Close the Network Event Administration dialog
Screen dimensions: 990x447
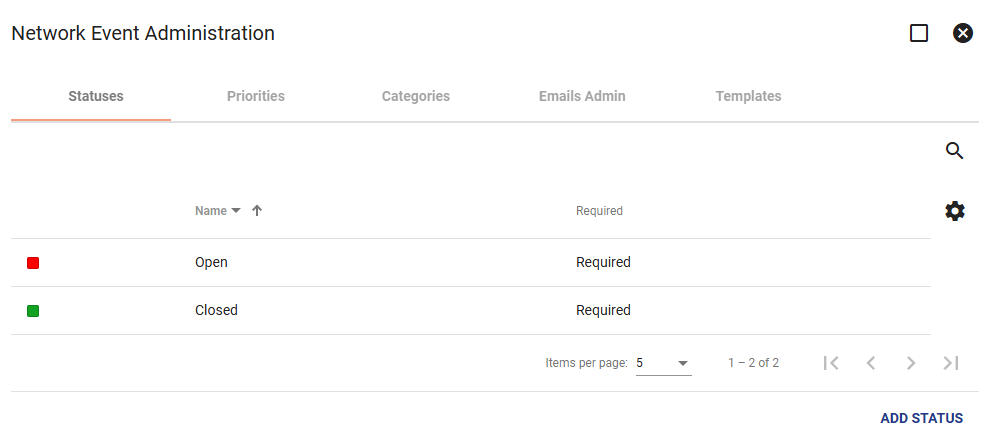pos(962,33)
